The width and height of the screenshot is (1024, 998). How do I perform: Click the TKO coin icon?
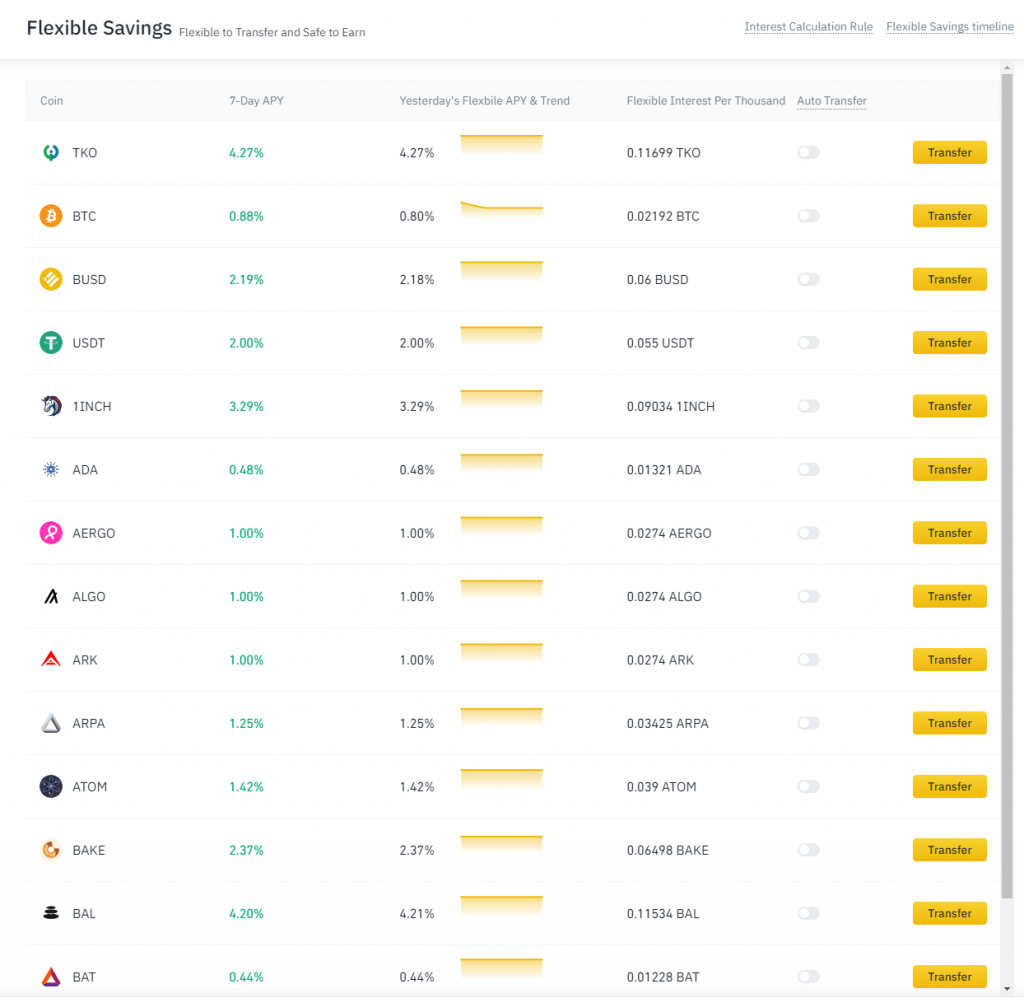click(x=51, y=153)
